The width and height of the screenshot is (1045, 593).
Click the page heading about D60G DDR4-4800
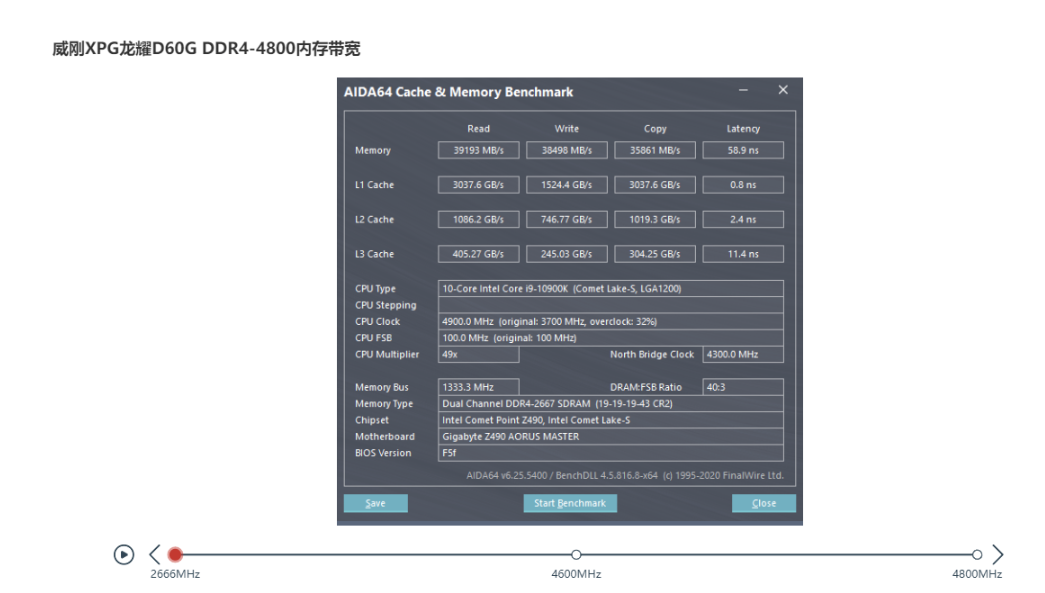click(x=206, y=49)
